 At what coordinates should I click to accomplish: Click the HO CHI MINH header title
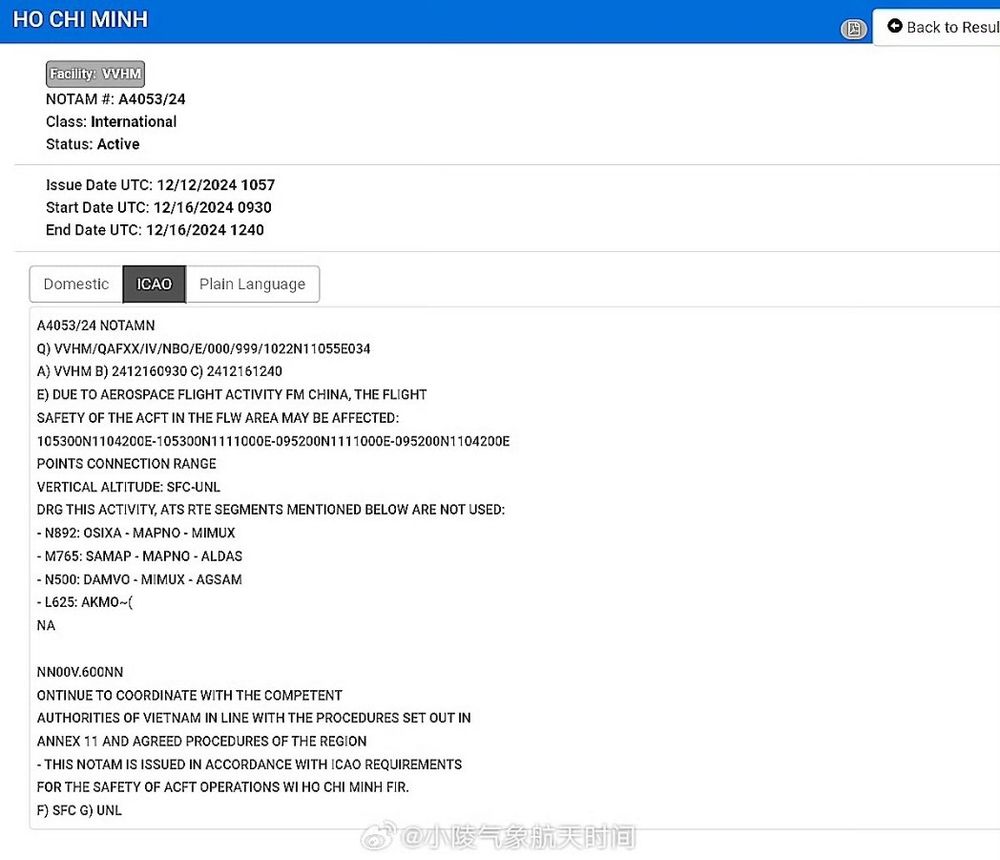pos(80,20)
